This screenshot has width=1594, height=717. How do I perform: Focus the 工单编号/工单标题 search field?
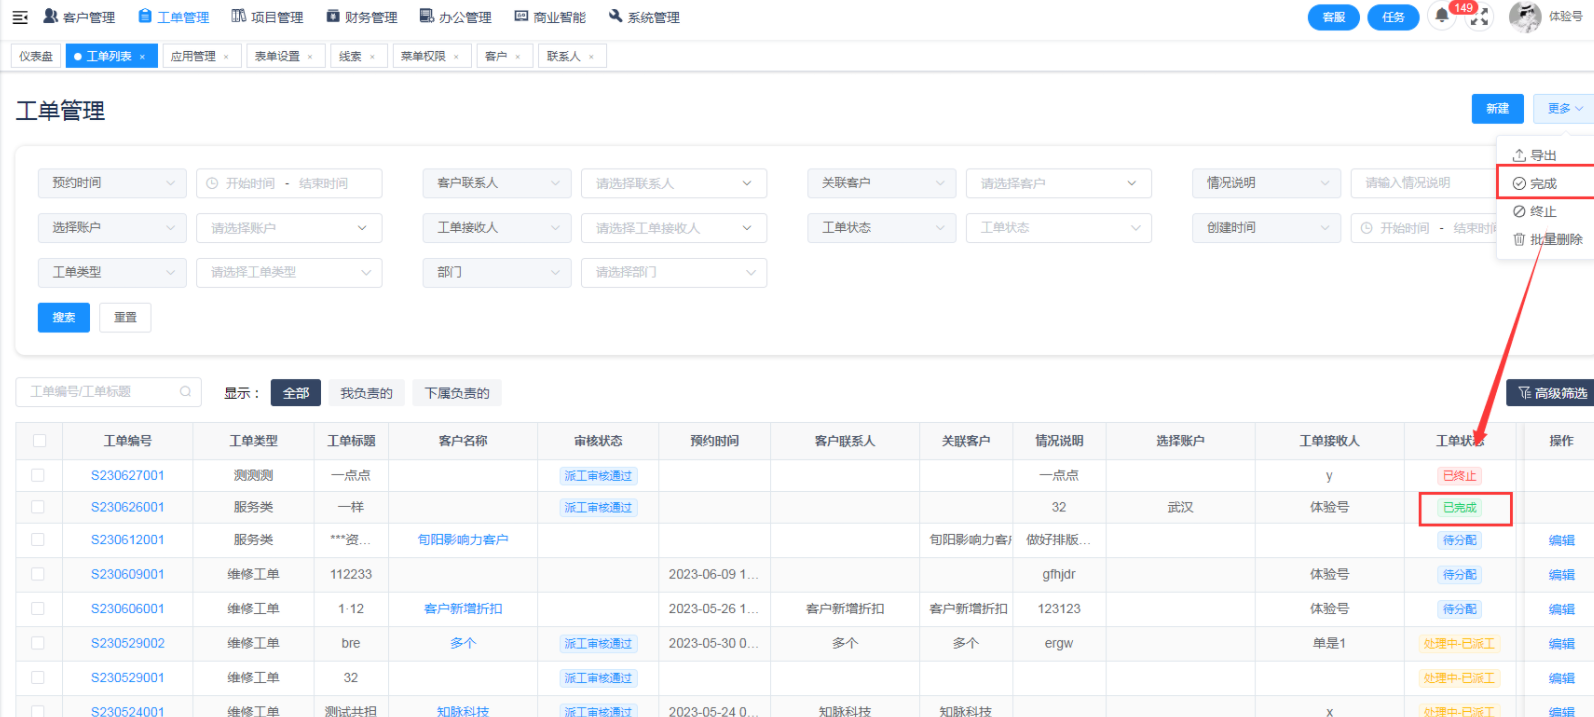point(108,392)
